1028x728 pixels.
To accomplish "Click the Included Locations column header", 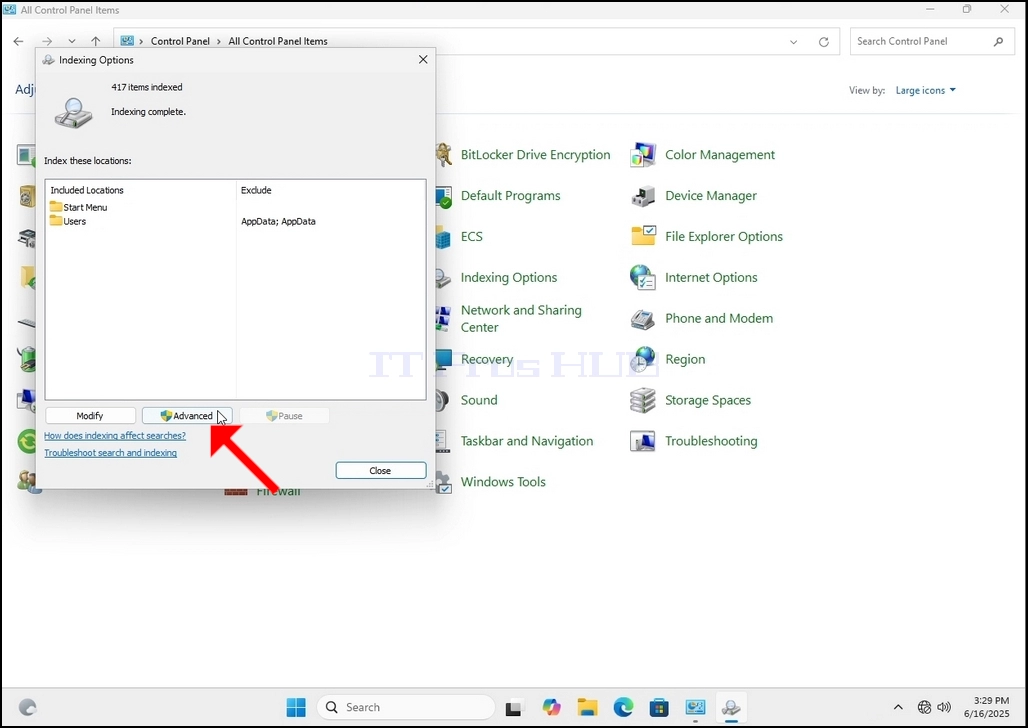I will pyautogui.click(x=87, y=190).
